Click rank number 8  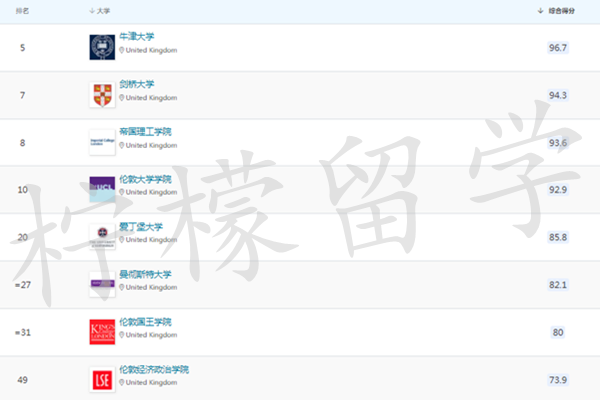[x=23, y=143]
